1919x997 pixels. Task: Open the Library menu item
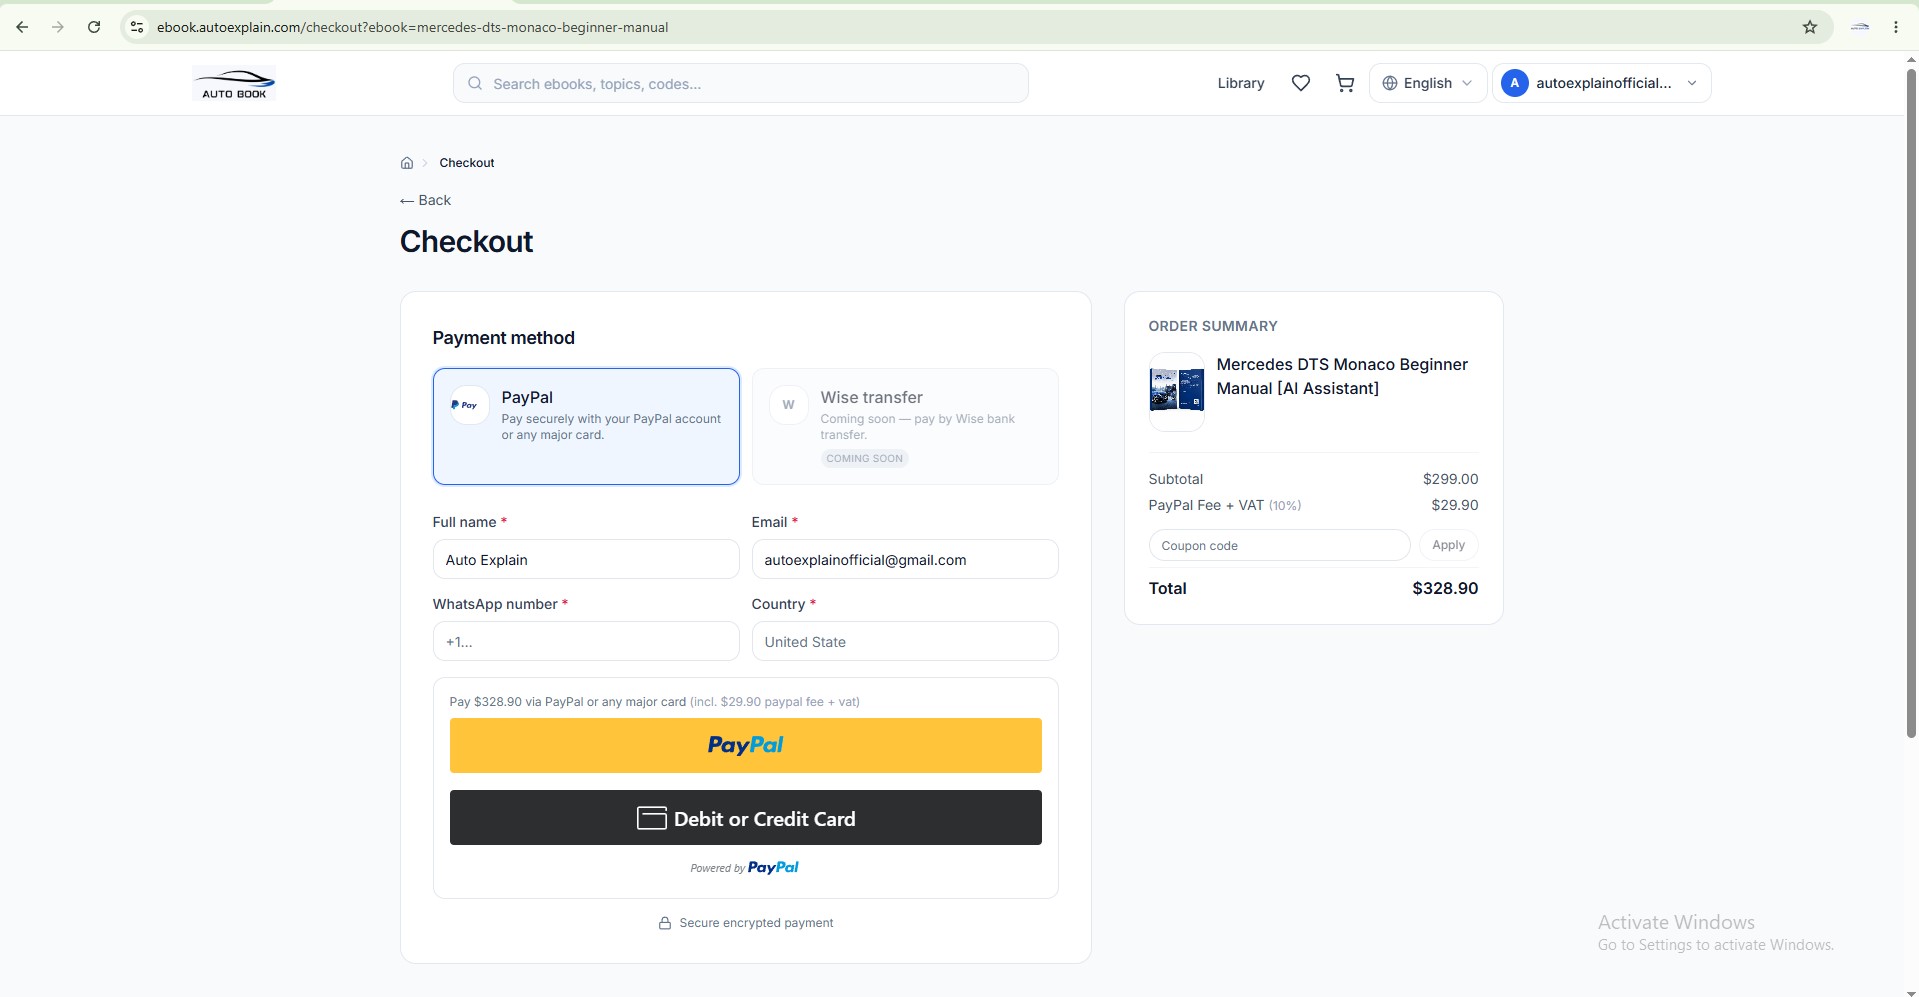[1241, 83]
